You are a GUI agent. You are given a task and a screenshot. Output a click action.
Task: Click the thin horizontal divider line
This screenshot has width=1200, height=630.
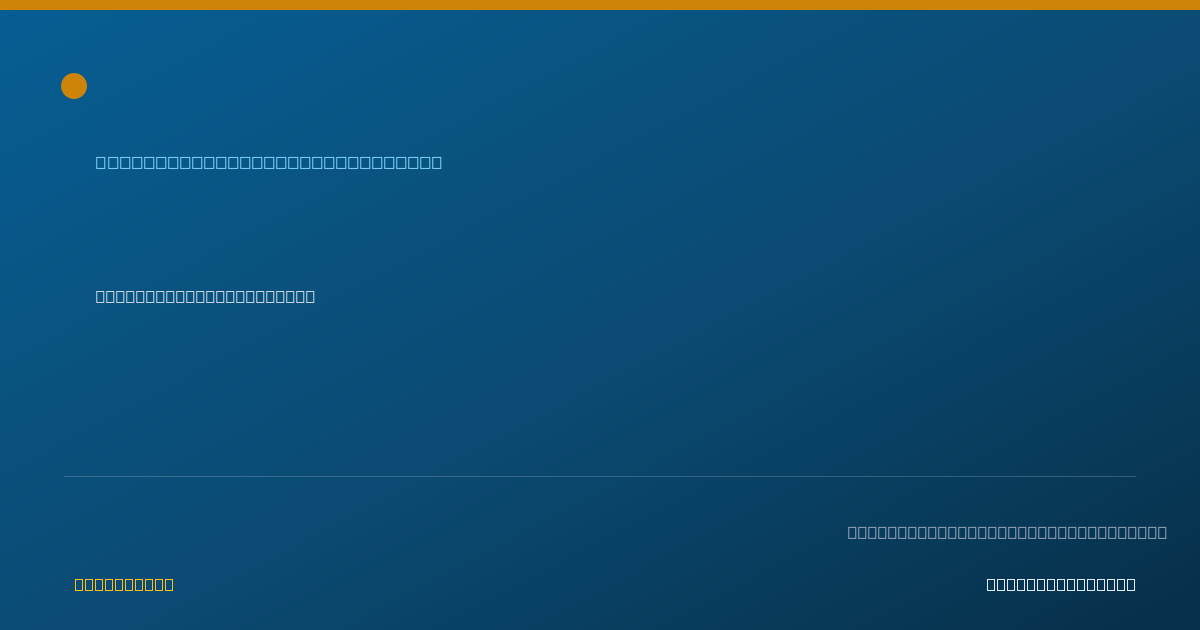coord(600,476)
